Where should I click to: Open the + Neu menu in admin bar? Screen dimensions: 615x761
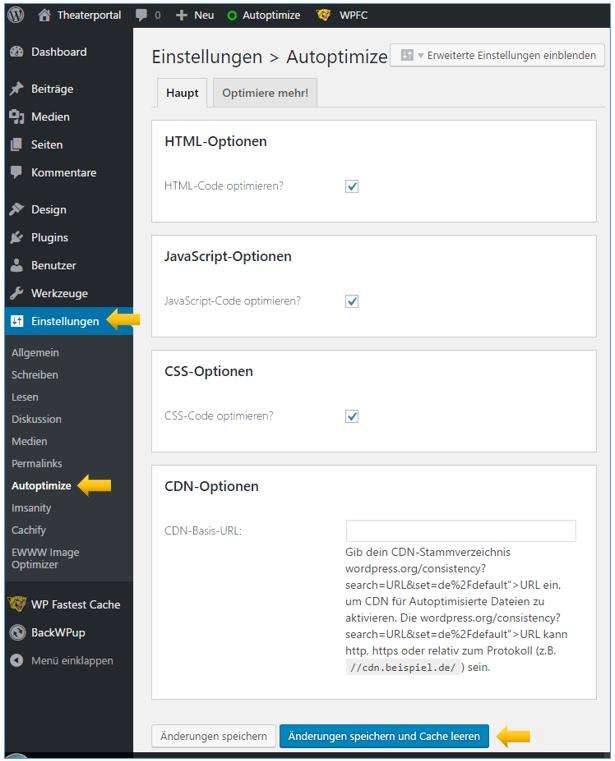[x=195, y=15]
